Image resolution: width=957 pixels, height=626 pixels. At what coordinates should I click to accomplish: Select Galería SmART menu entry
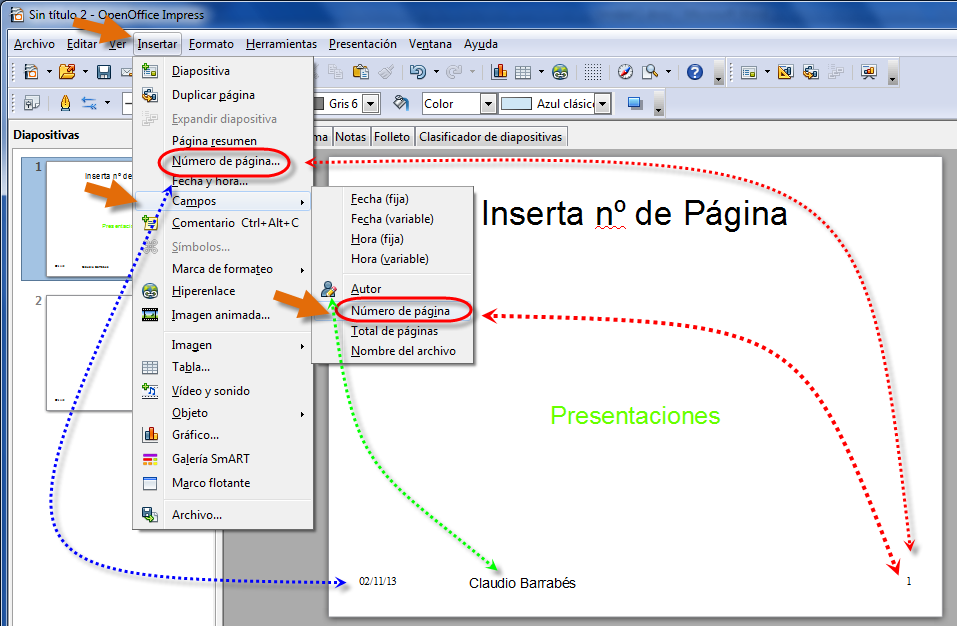[211, 459]
